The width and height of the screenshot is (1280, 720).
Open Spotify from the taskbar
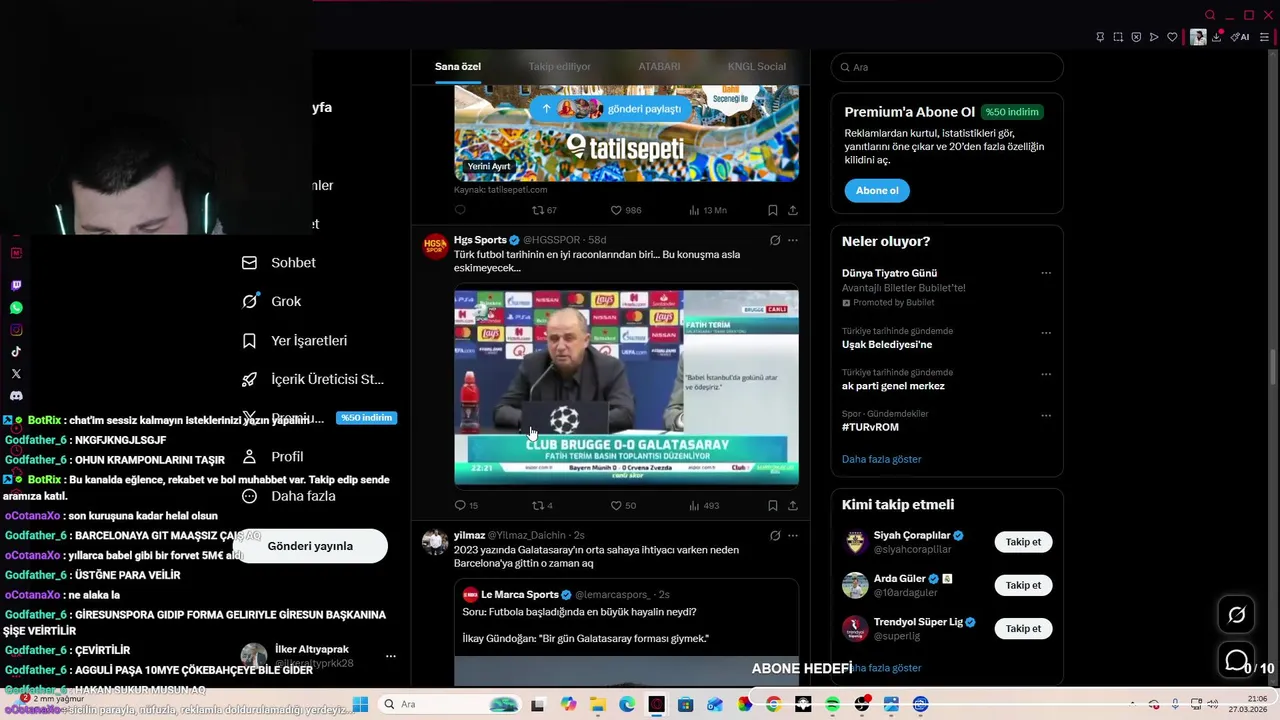(833, 704)
